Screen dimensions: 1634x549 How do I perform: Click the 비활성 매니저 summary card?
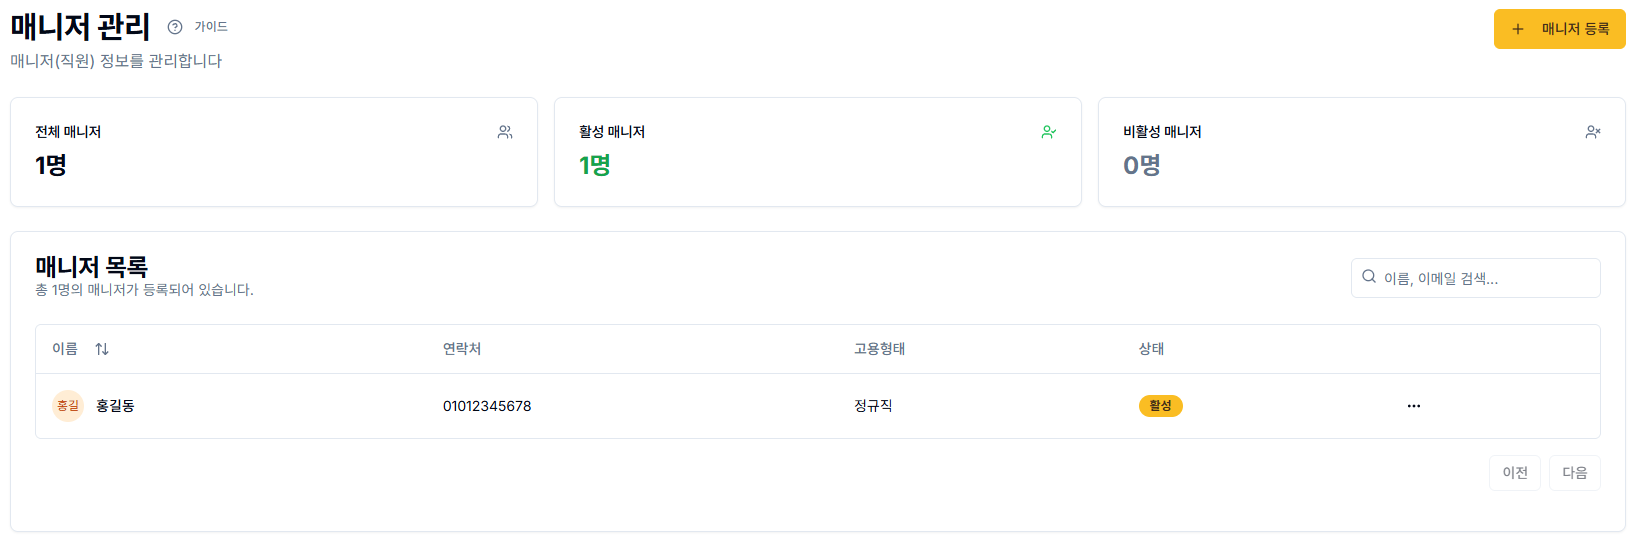(1361, 152)
